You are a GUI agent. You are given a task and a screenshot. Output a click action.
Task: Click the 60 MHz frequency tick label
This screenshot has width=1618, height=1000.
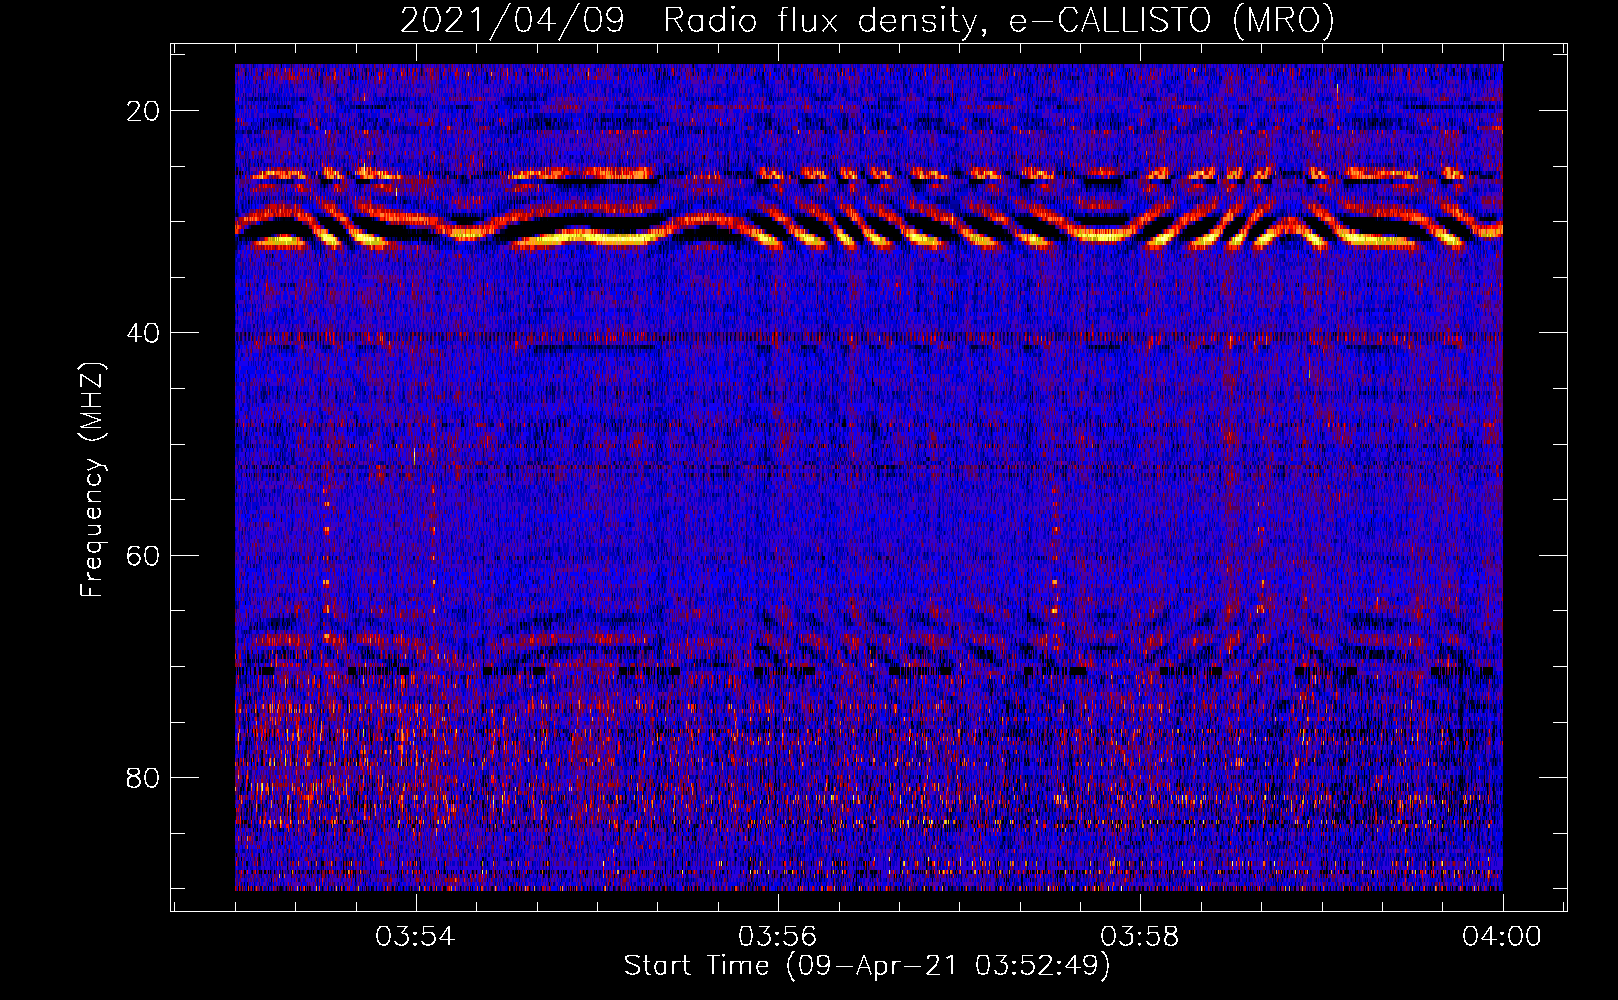[x=144, y=555]
